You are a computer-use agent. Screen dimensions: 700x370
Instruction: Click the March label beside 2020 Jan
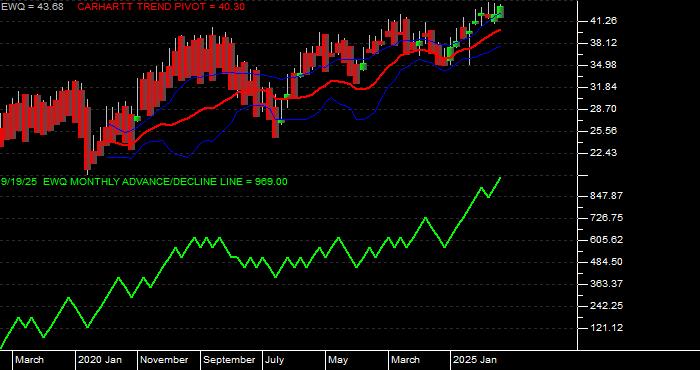tap(30, 360)
